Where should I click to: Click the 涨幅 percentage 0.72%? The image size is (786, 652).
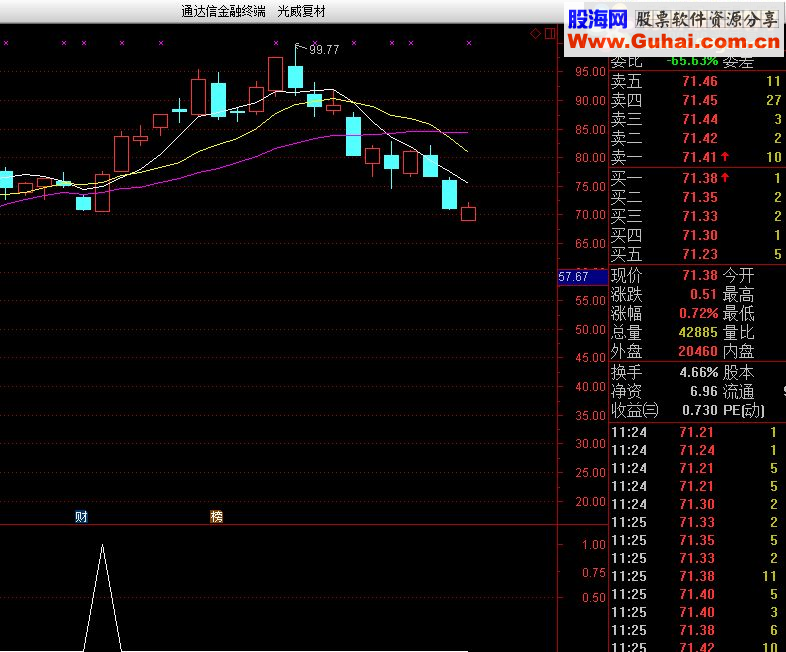pyautogui.click(x=699, y=313)
